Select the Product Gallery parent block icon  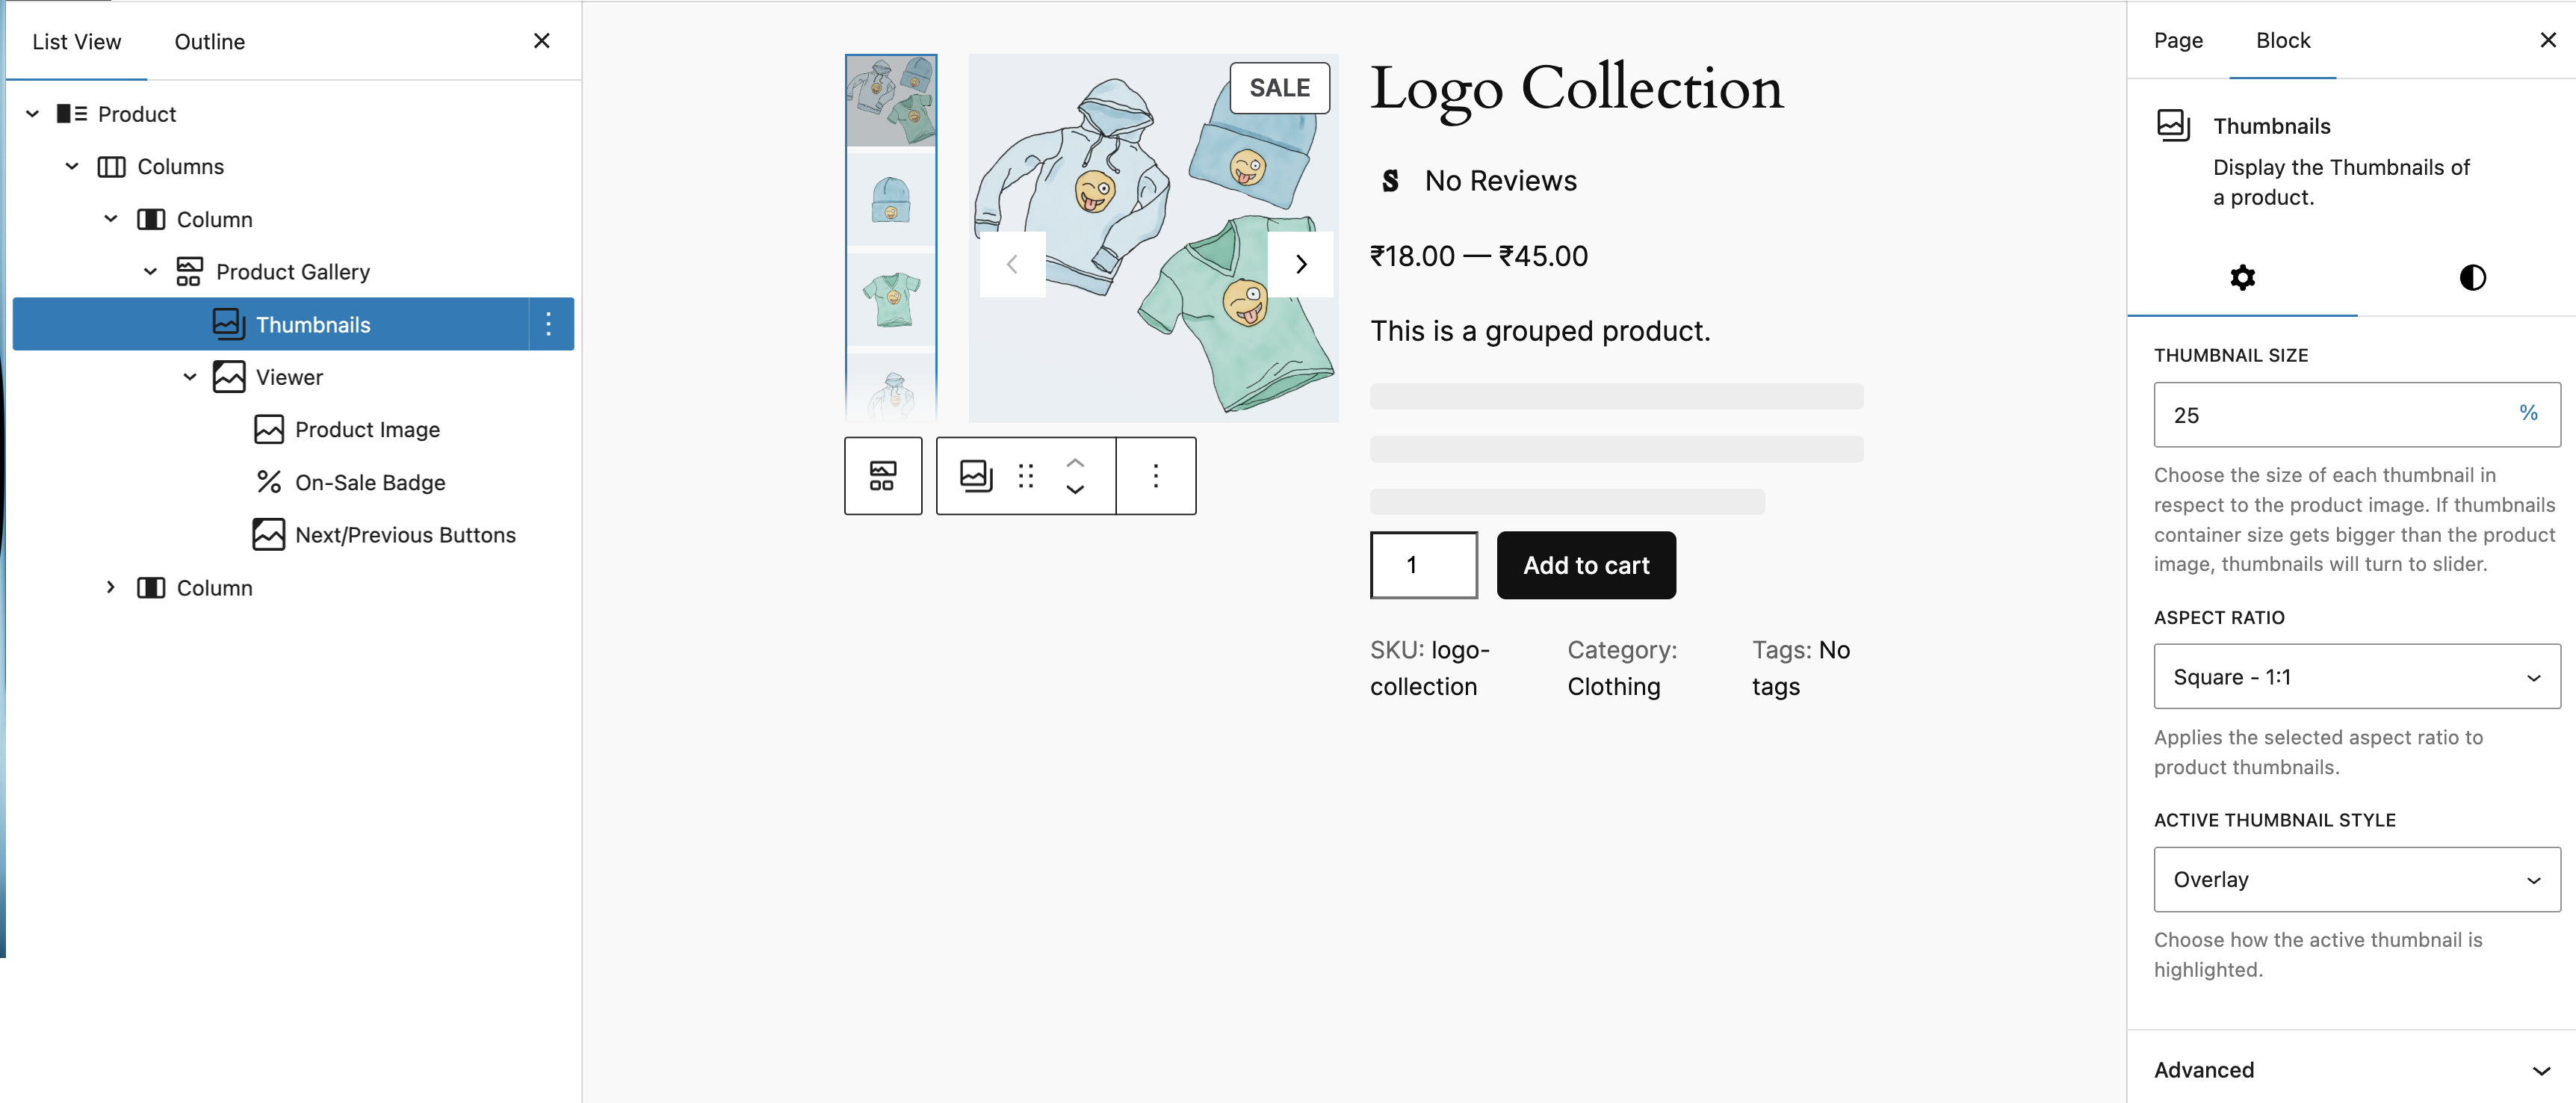[882, 476]
